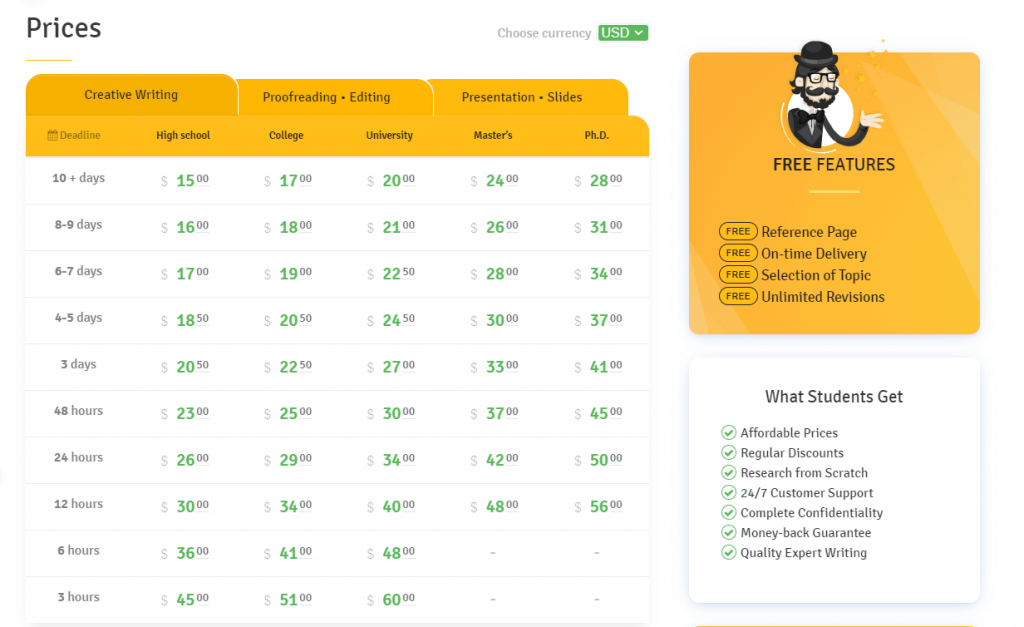Select the 6-7 days deadline row label

tap(78, 270)
